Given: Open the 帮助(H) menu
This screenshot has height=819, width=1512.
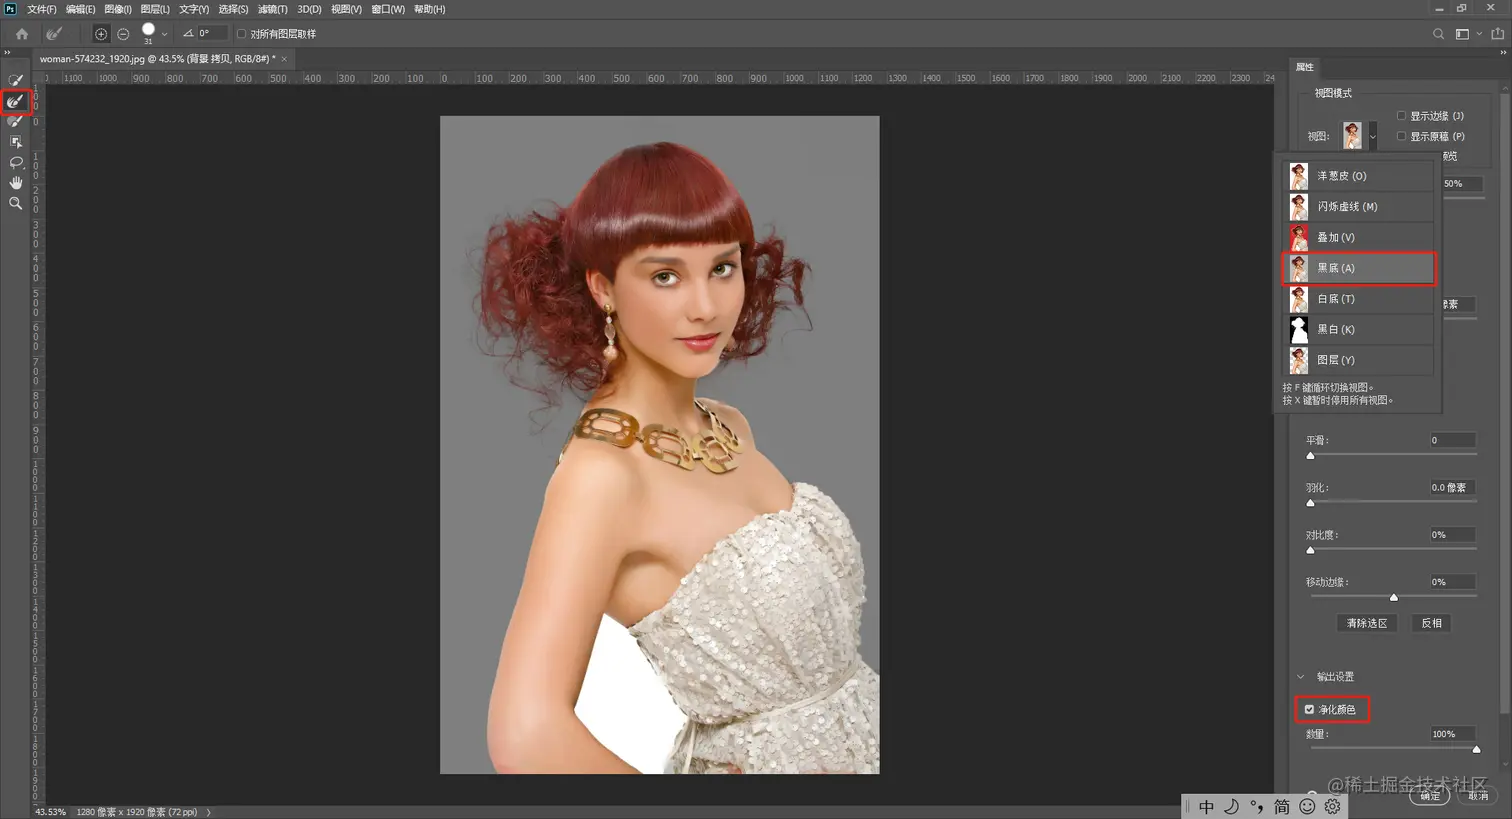Looking at the screenshot, I should [x=429, y=9].
